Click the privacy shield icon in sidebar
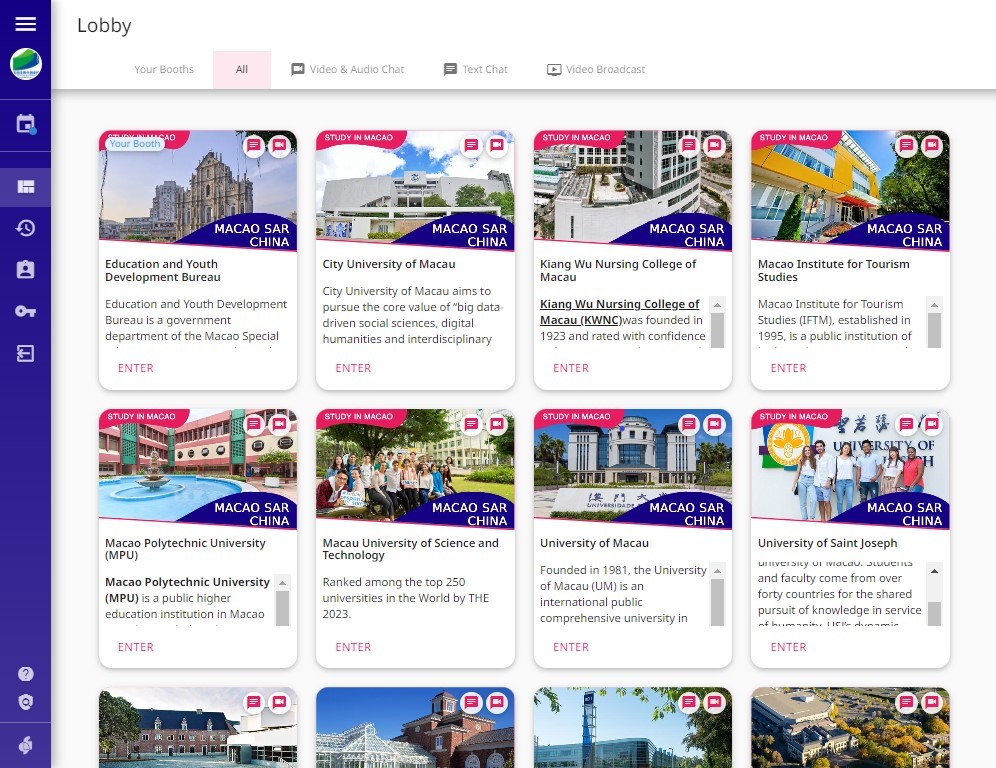The image size is (996, 768). pos(25,702)
